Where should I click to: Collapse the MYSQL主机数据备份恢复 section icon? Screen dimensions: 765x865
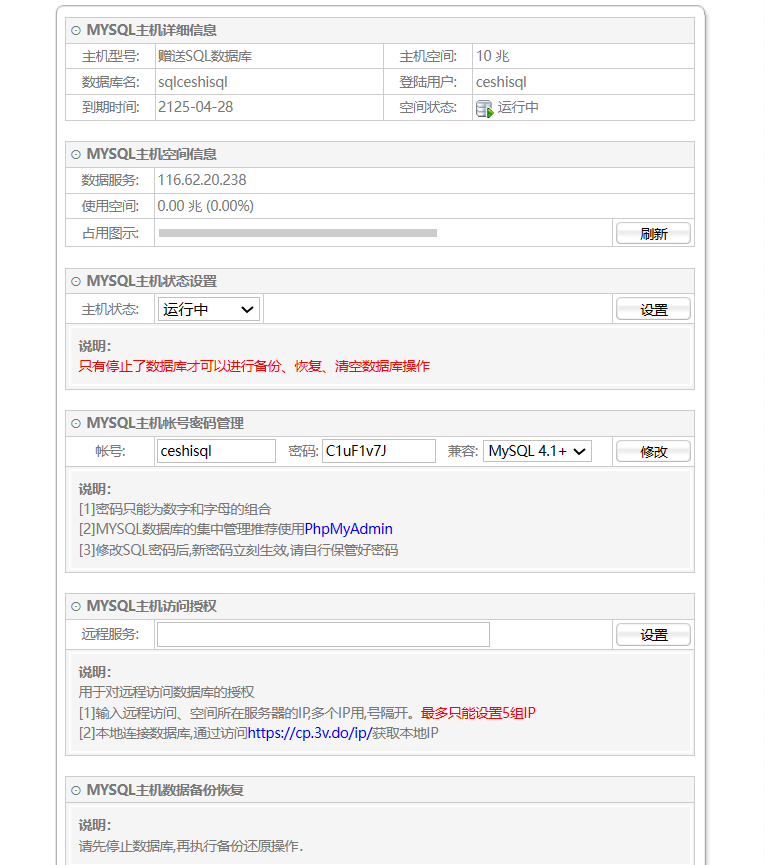pyautogui.click(x=76, y=791)
